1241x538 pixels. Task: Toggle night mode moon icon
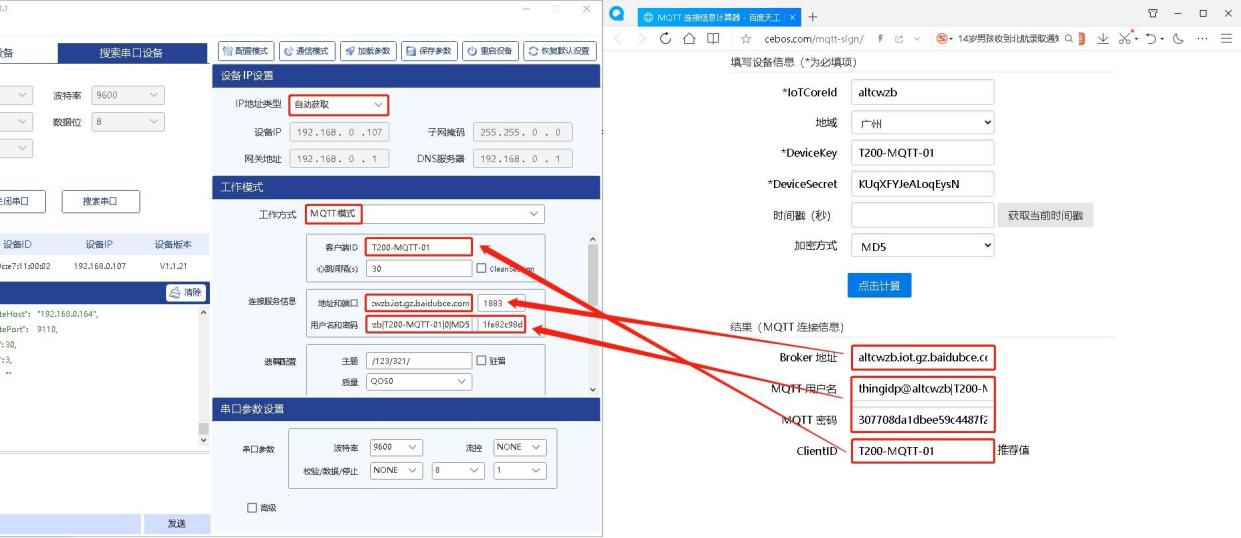coord(1176,39)
